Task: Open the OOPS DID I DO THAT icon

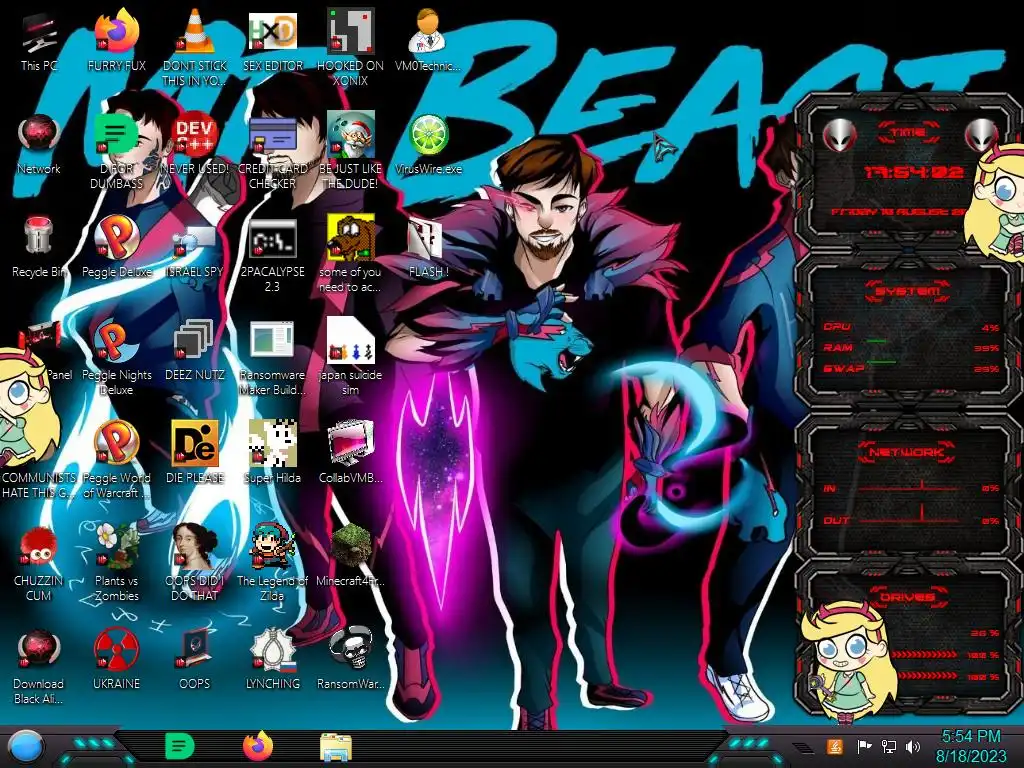Action: pos(195,563)
